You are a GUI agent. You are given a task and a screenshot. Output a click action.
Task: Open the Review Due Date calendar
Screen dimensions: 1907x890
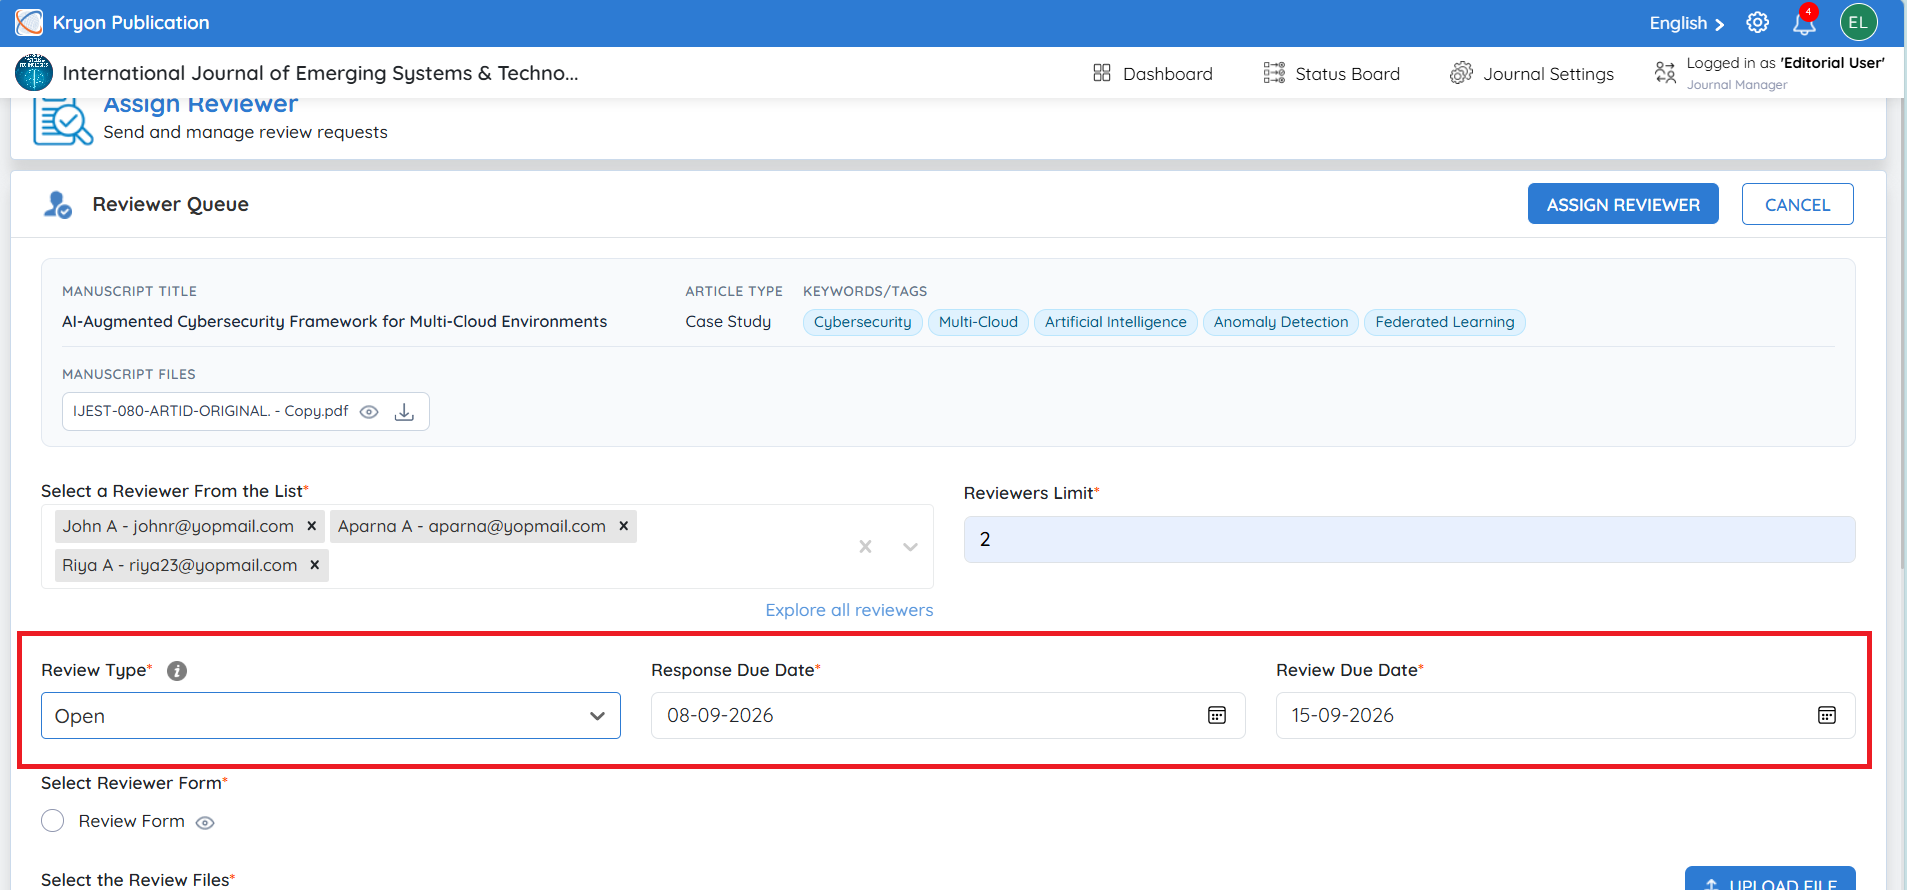pyautogui.click(x=1827, y=715)
